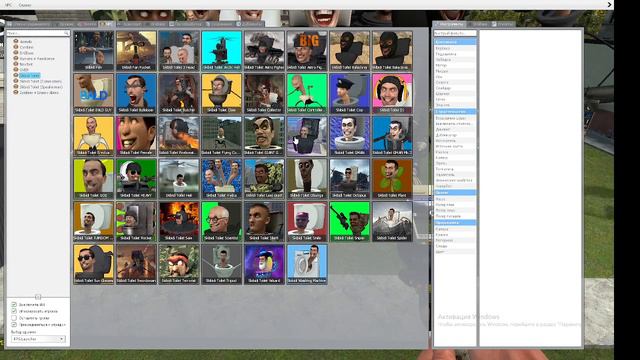
Task: Select Zombies + Enemy Aliens category
Action: click(39, 93)
